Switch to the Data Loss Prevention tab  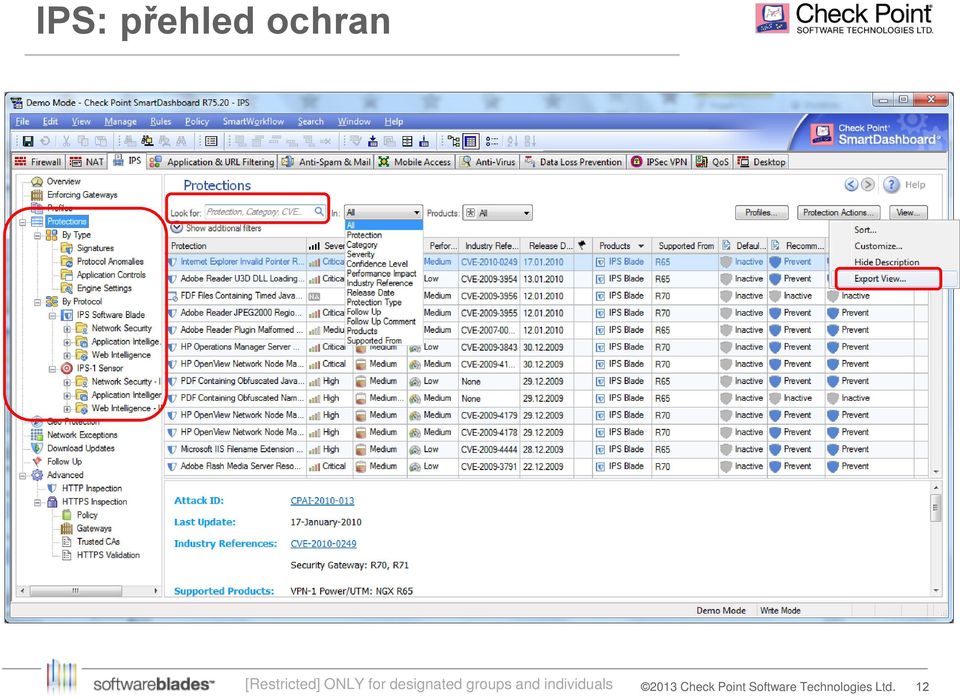[574, 162]
